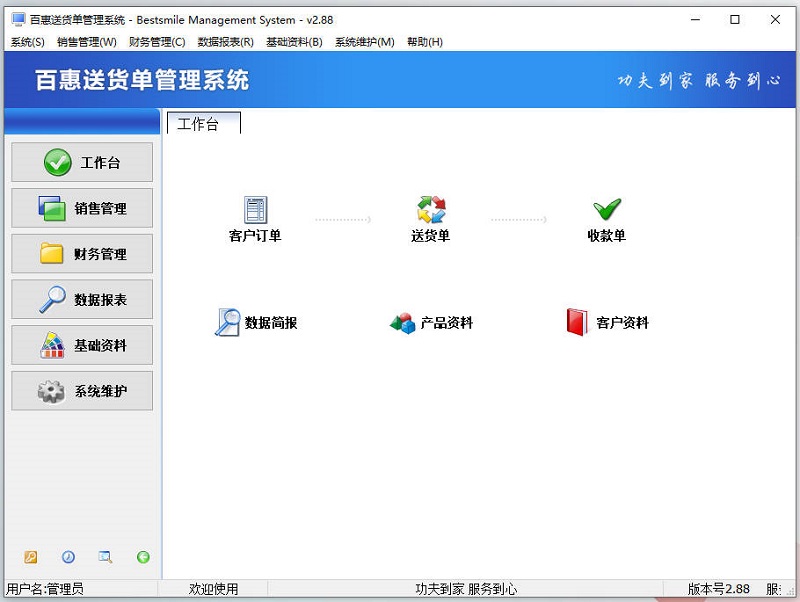Click the orange key icon in sidebar footer

click(31, 557)
